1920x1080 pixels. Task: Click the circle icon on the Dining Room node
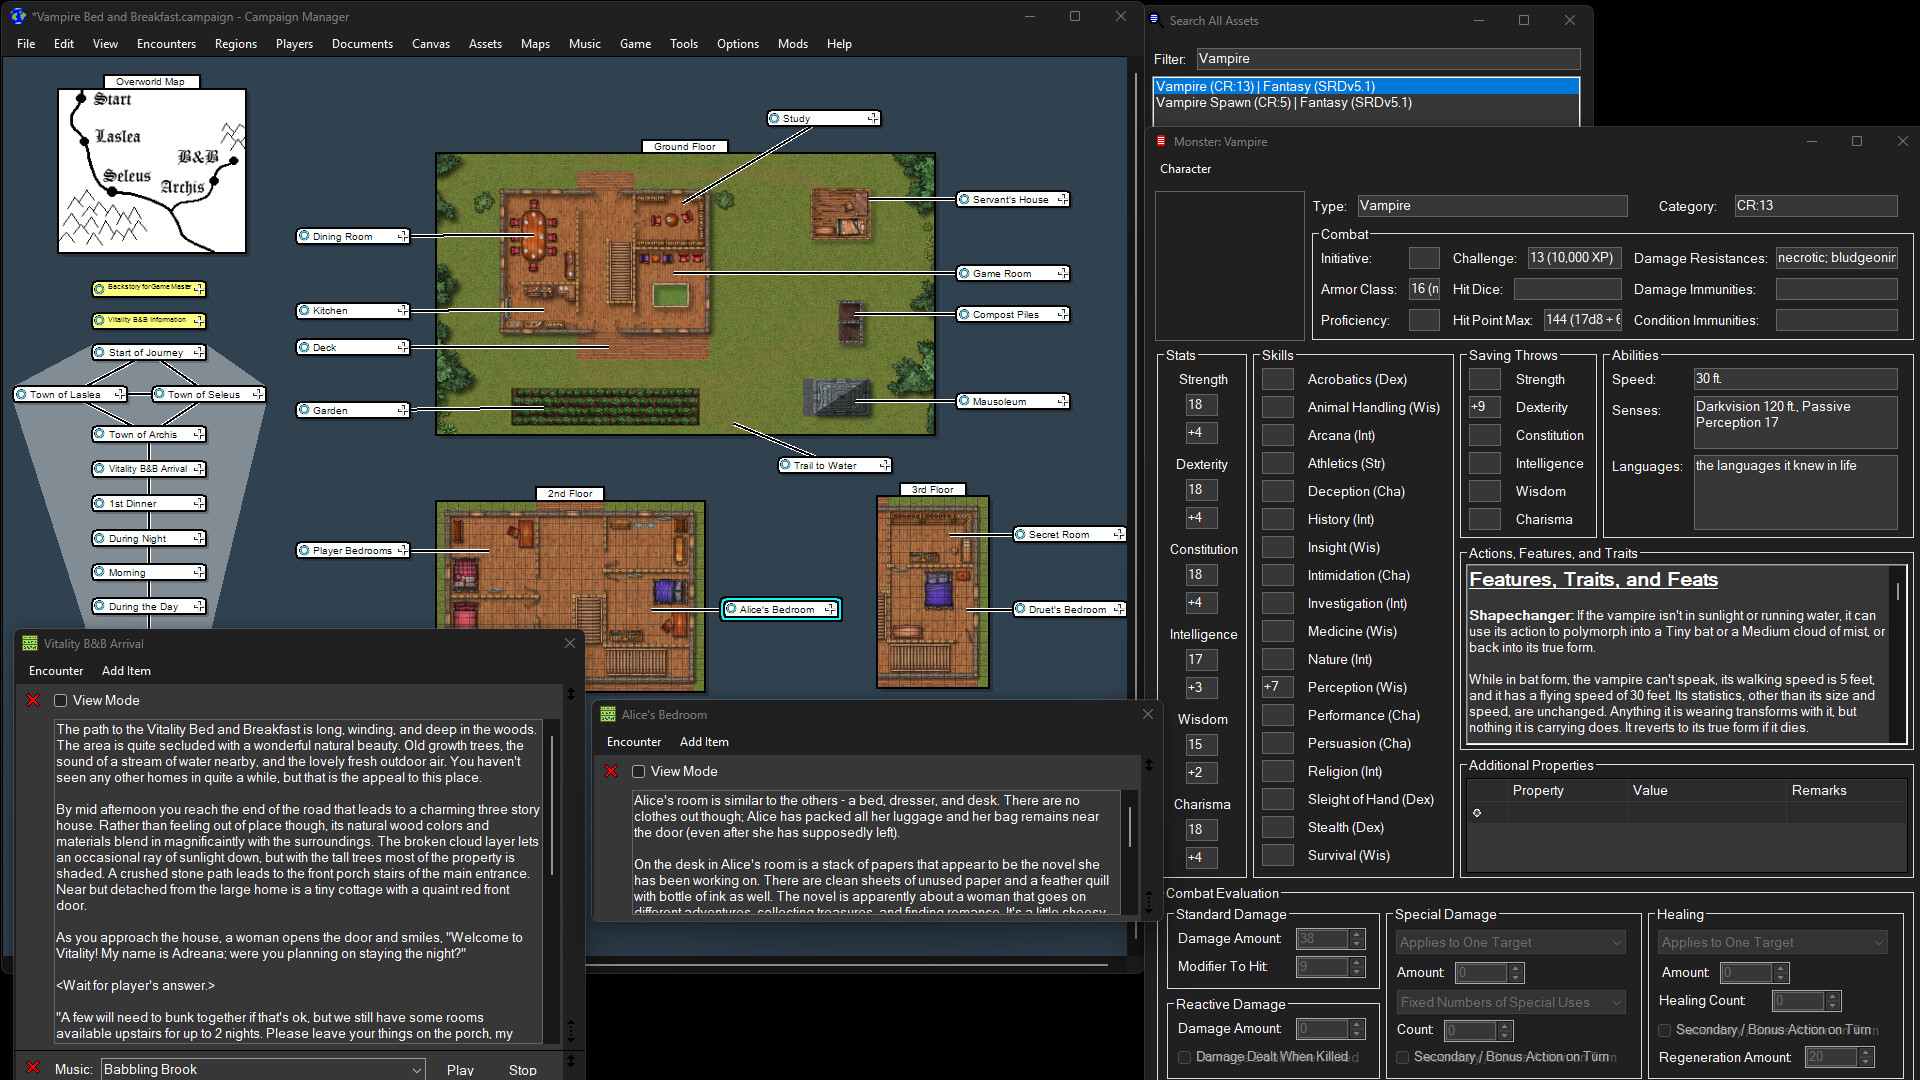coord(304,236)
